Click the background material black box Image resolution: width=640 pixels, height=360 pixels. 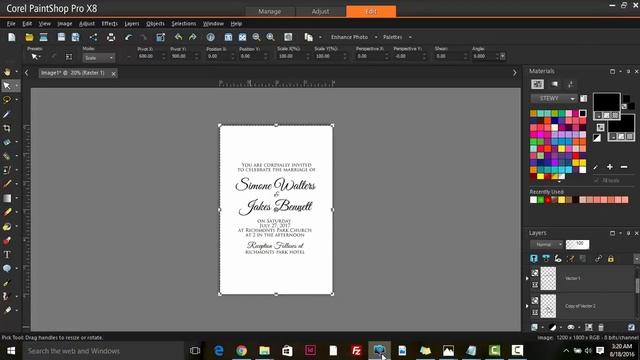621,125
